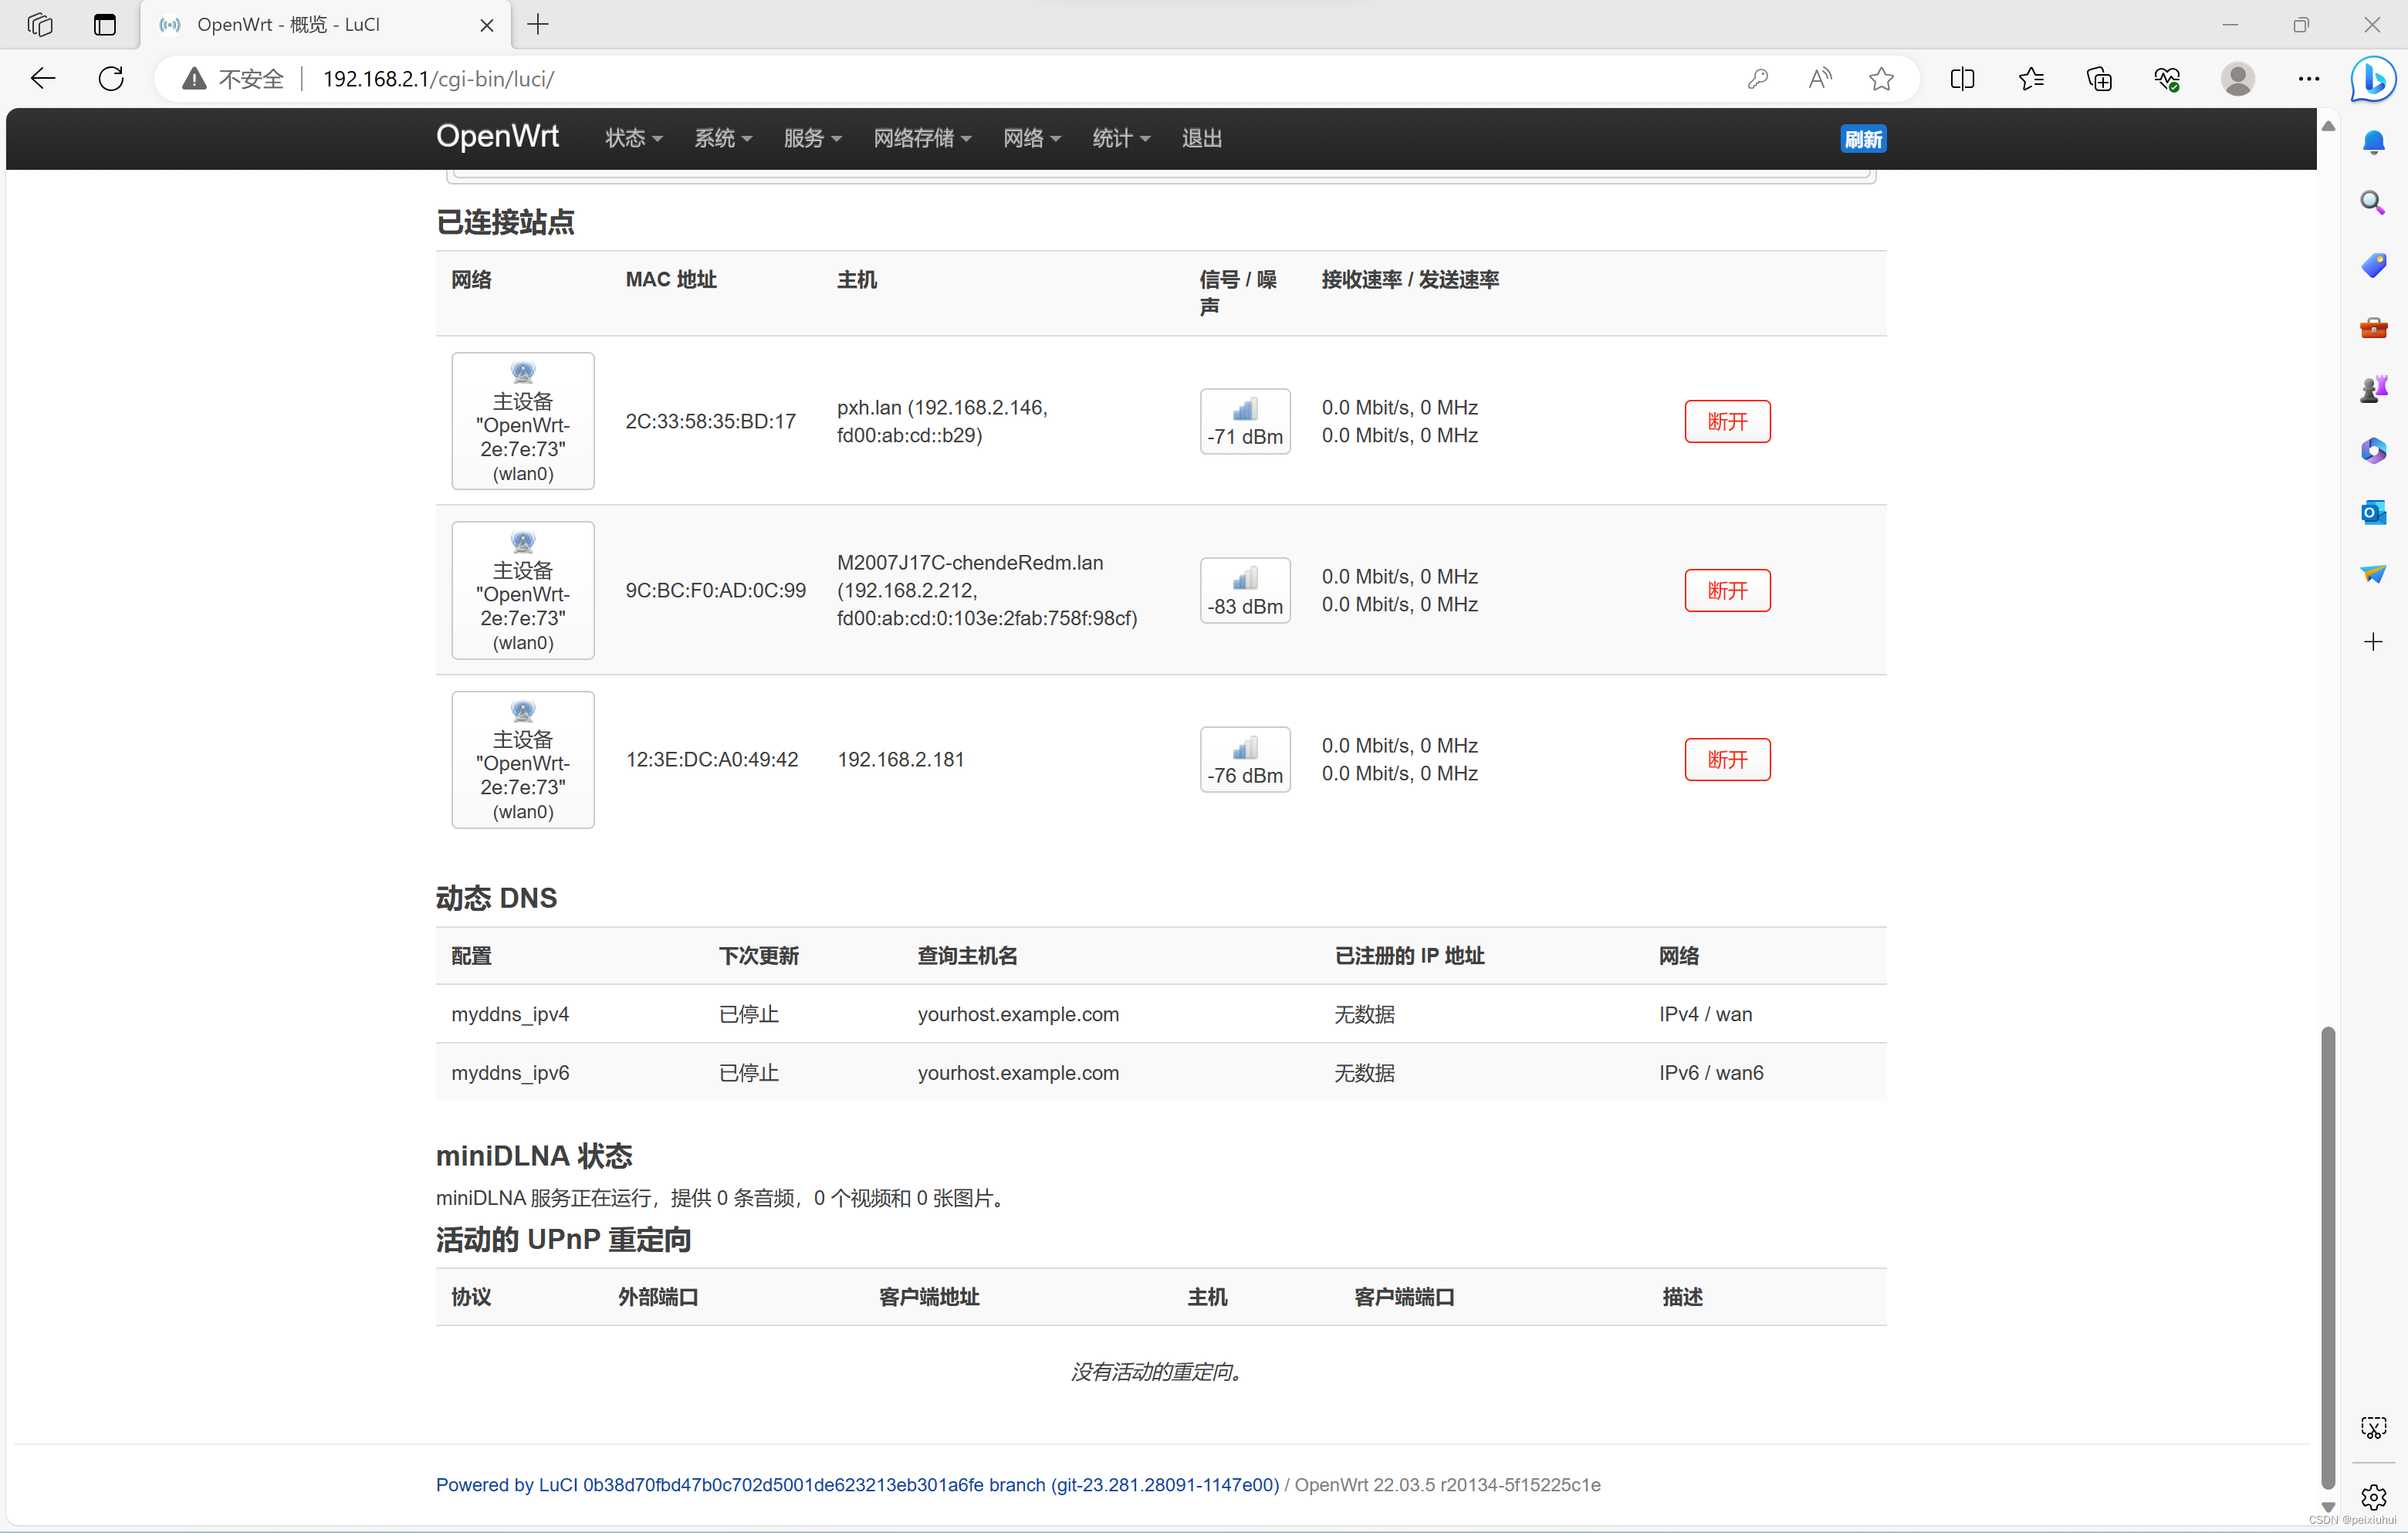Open the shopping sidebar panel
This screenshot has height=1533, width=2408.
[x=2373, y=265]
